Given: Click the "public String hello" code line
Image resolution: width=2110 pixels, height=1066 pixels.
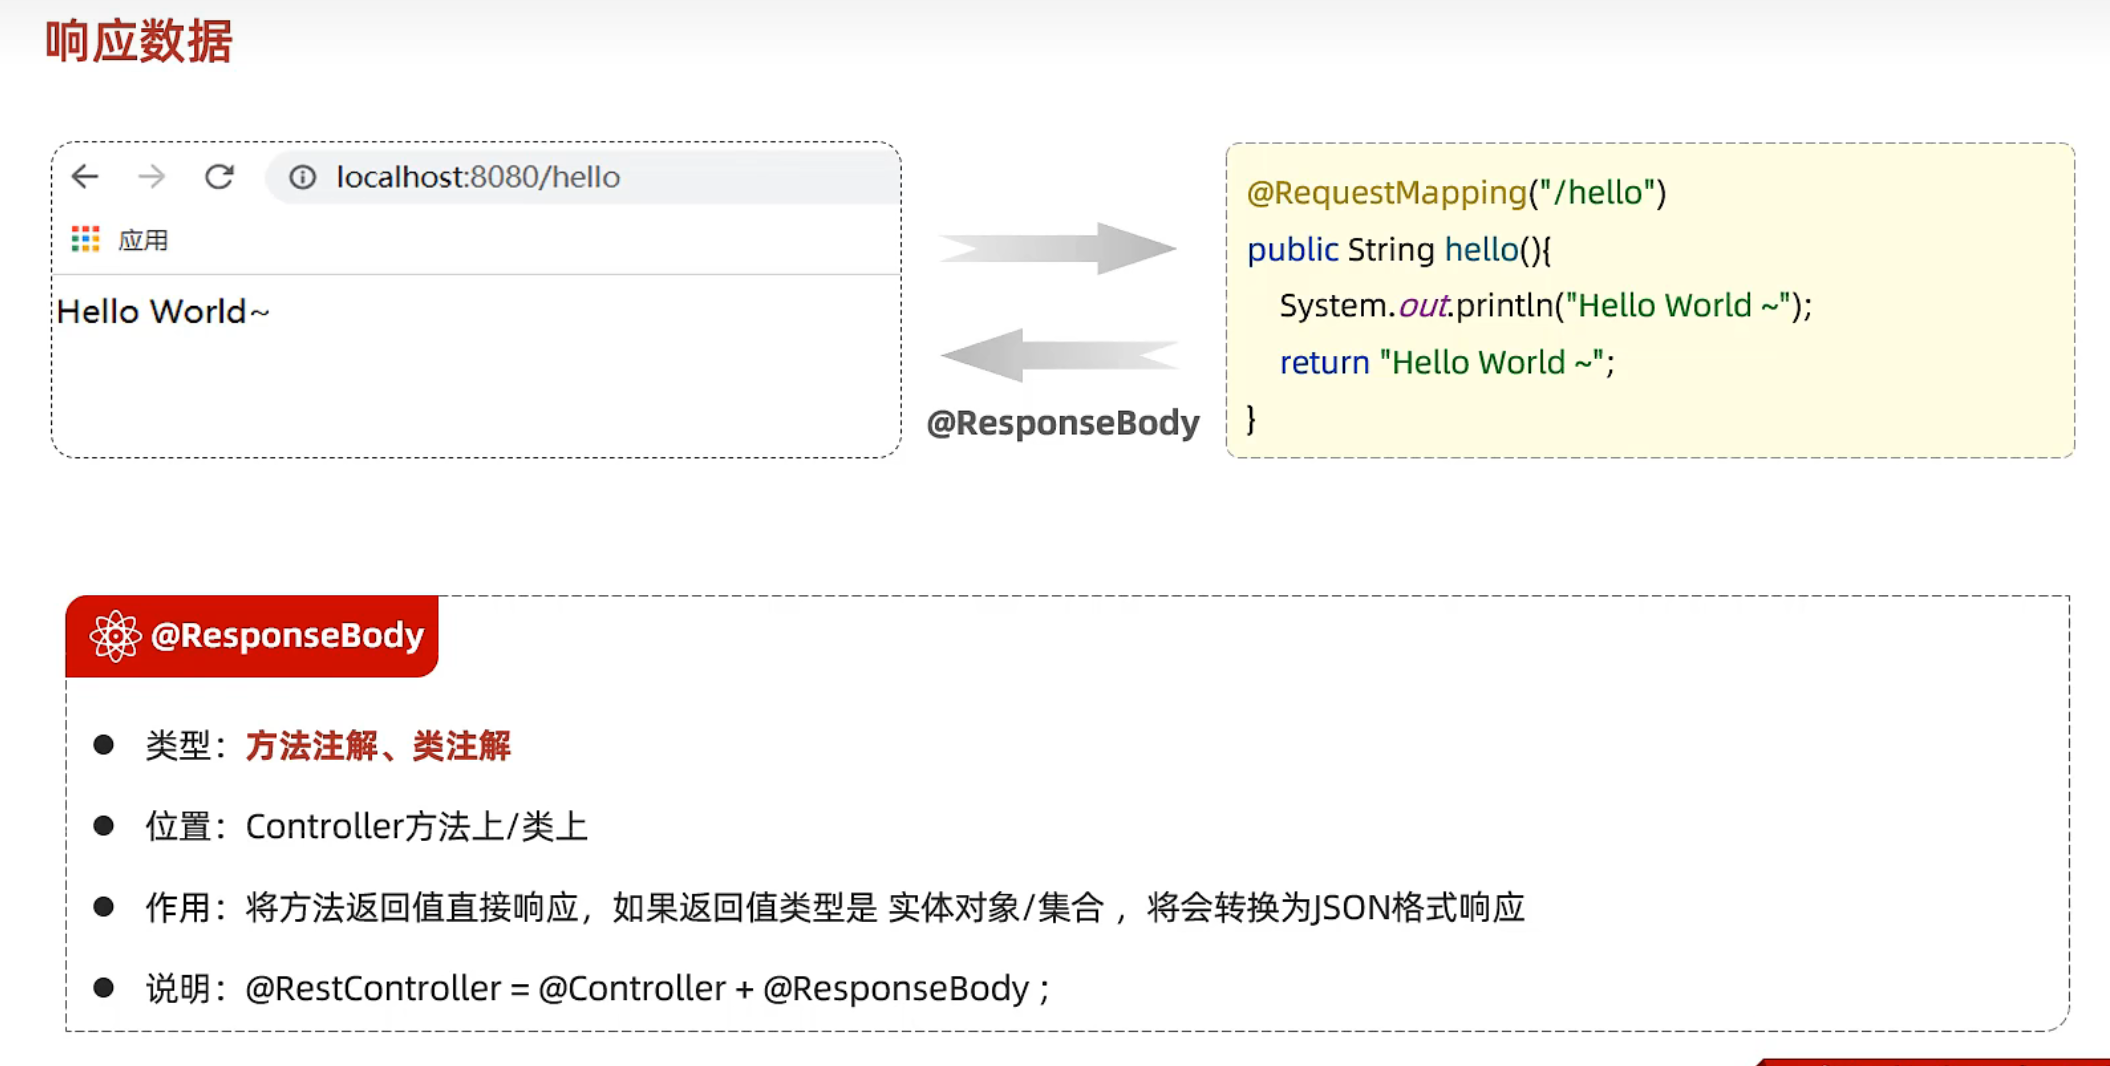Looking at the screenshot, I should coord(1398,249).
